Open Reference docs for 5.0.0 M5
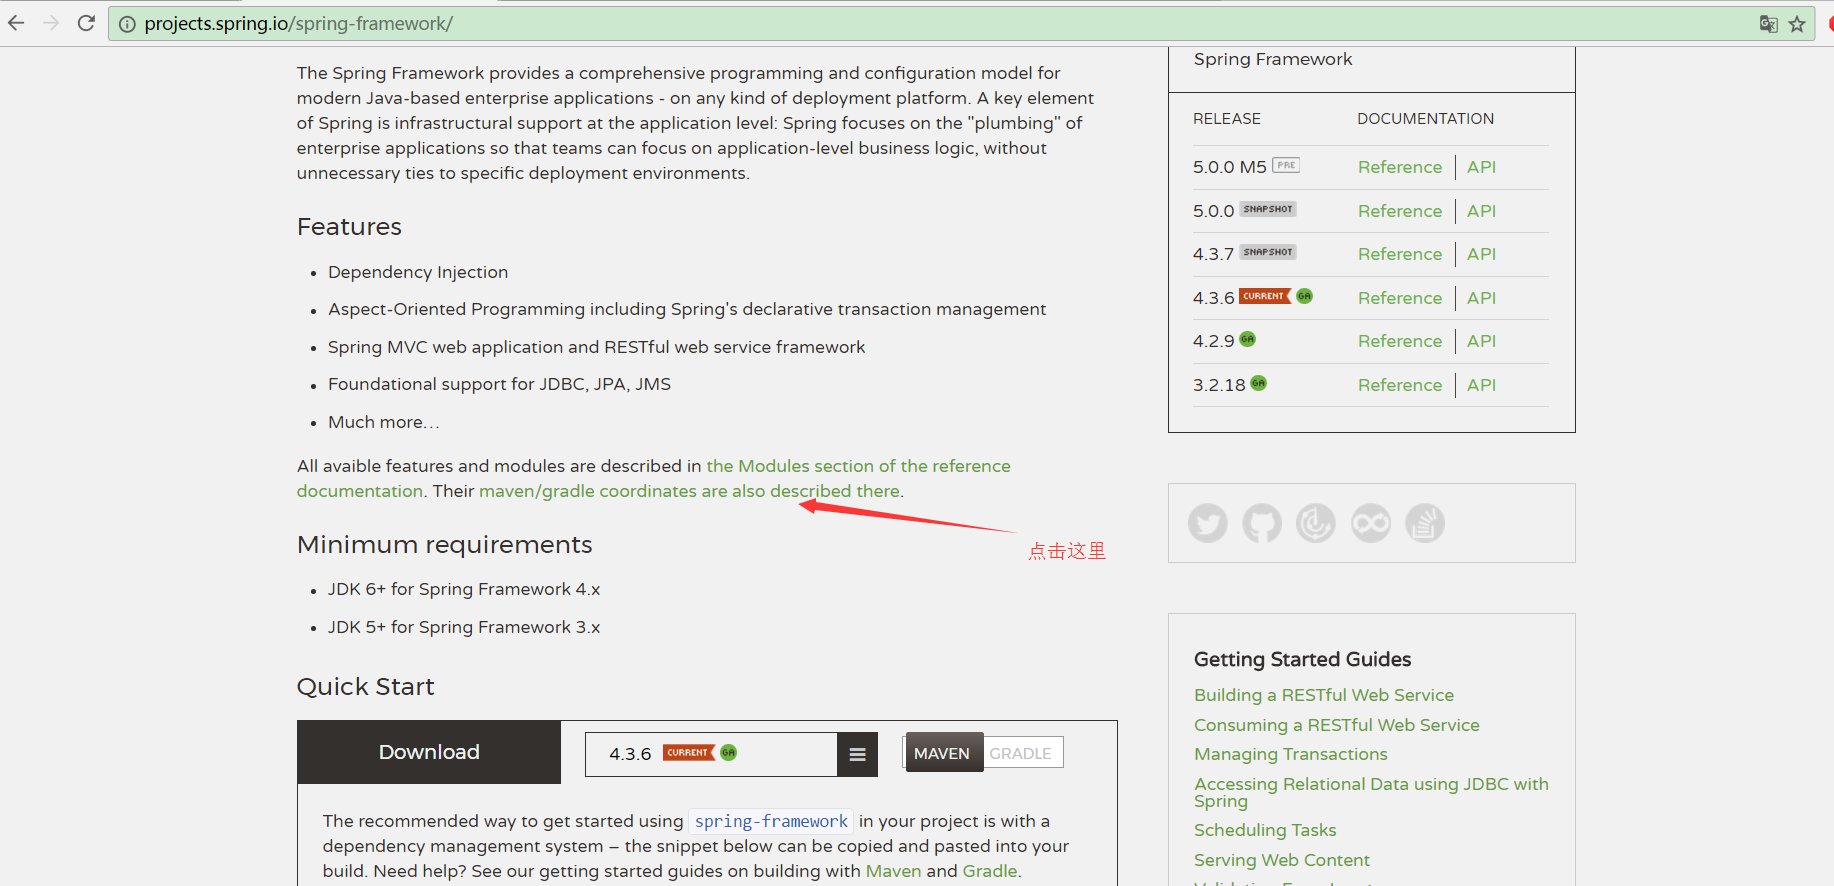 pyautogui.click(x=1400, y=167)
